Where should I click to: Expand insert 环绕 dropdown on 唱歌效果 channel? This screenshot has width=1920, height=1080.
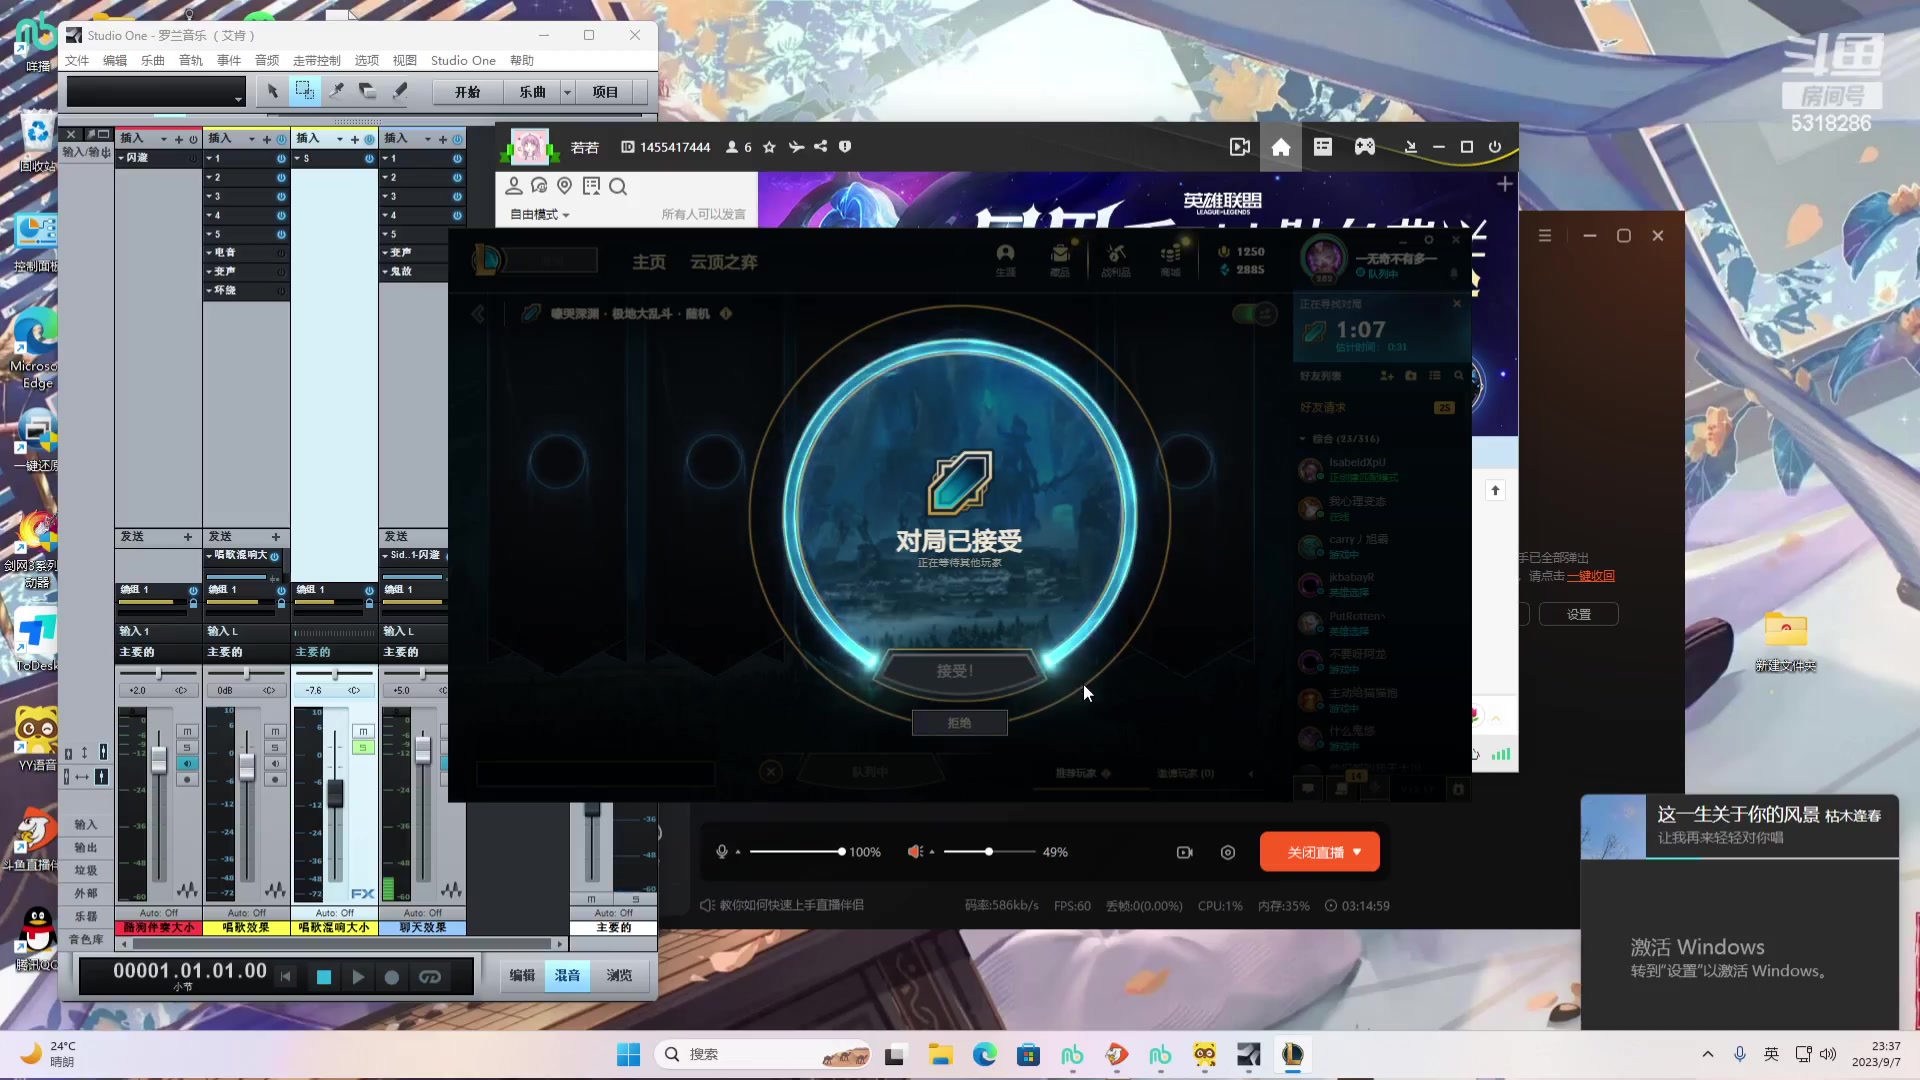tap(210, 291)
